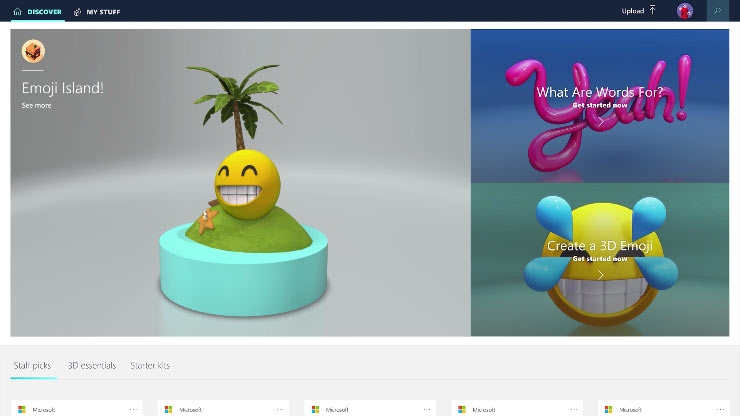Click the Microsoft logo on the first card
The height and width of the screenshot is (416, 740).
[x=21, y=409]
